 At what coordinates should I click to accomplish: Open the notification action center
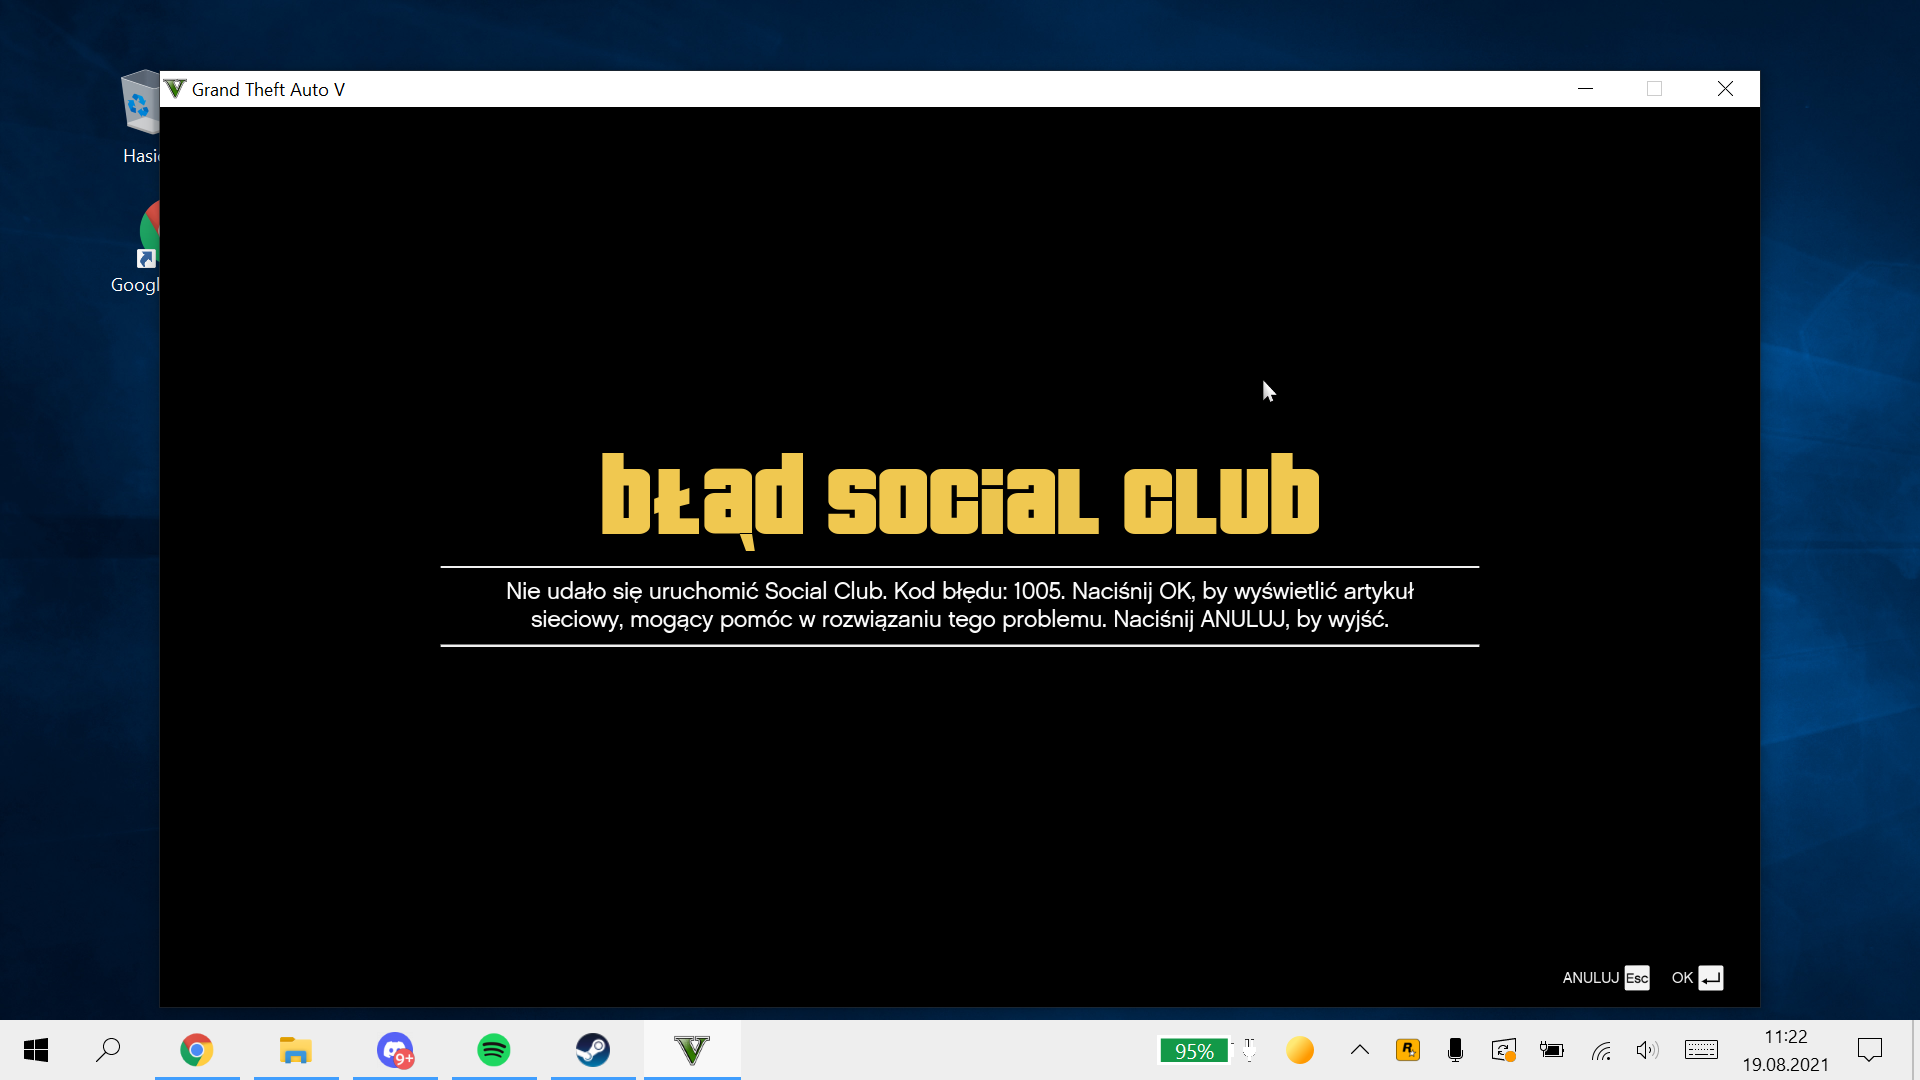1869,1050
